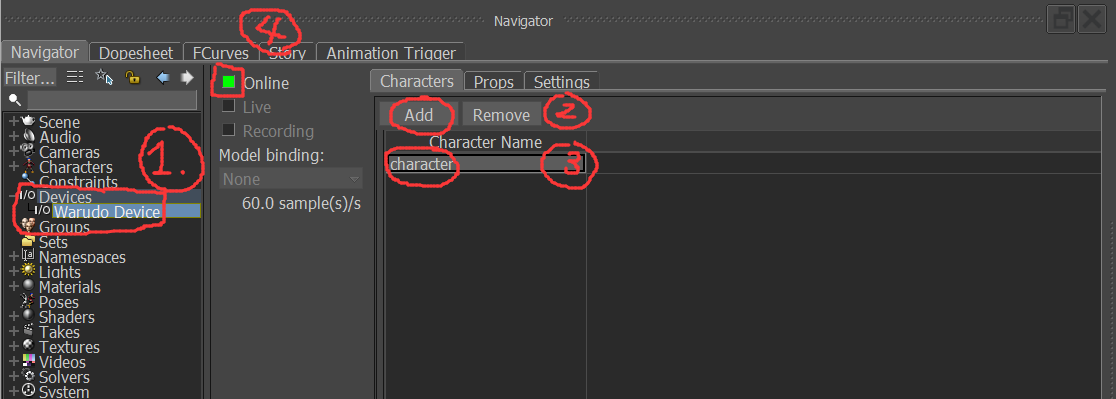Open the Props tab
Viewport: 1116px width, 399px height.
click(x=494, y=82)
